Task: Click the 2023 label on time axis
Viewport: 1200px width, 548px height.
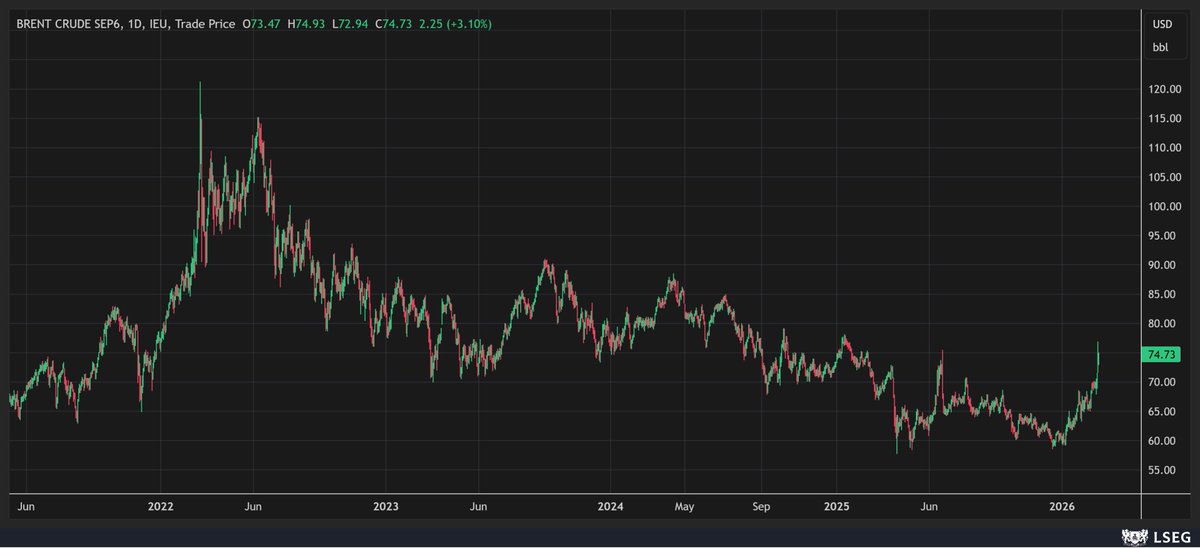Action: click(386, 507)
